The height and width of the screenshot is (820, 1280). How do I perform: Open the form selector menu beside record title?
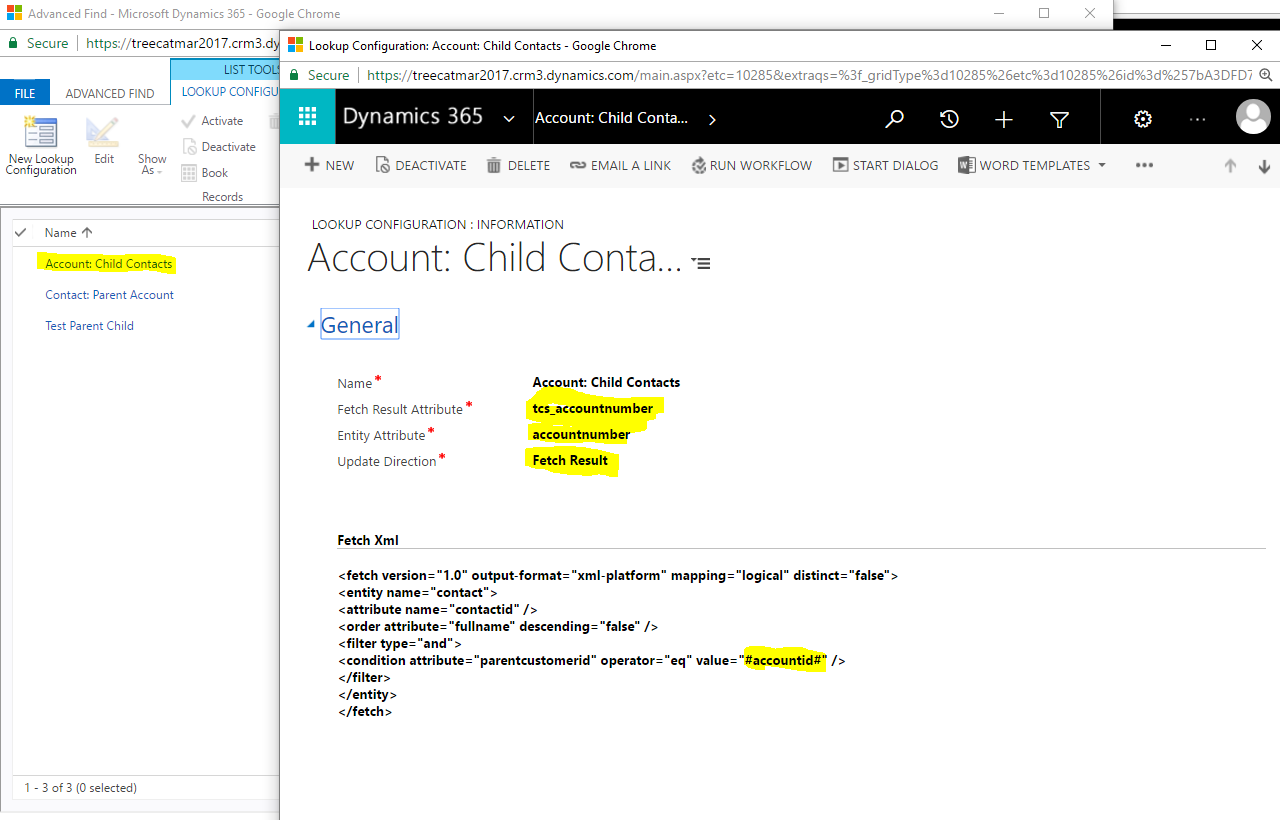point(701,263)
